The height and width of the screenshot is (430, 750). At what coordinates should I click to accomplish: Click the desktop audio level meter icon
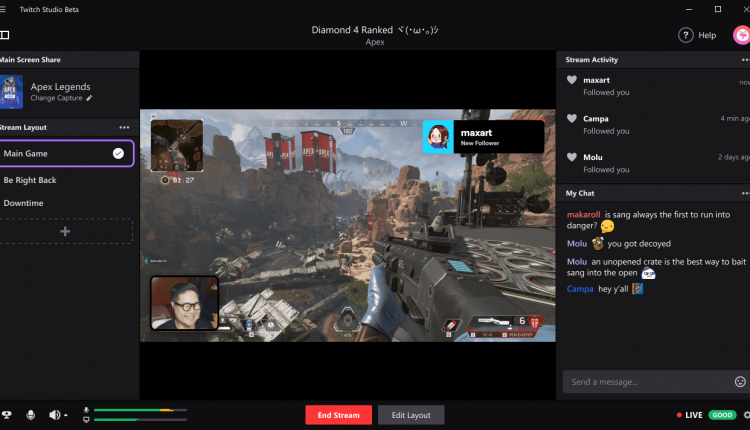[x=86, y=419]
